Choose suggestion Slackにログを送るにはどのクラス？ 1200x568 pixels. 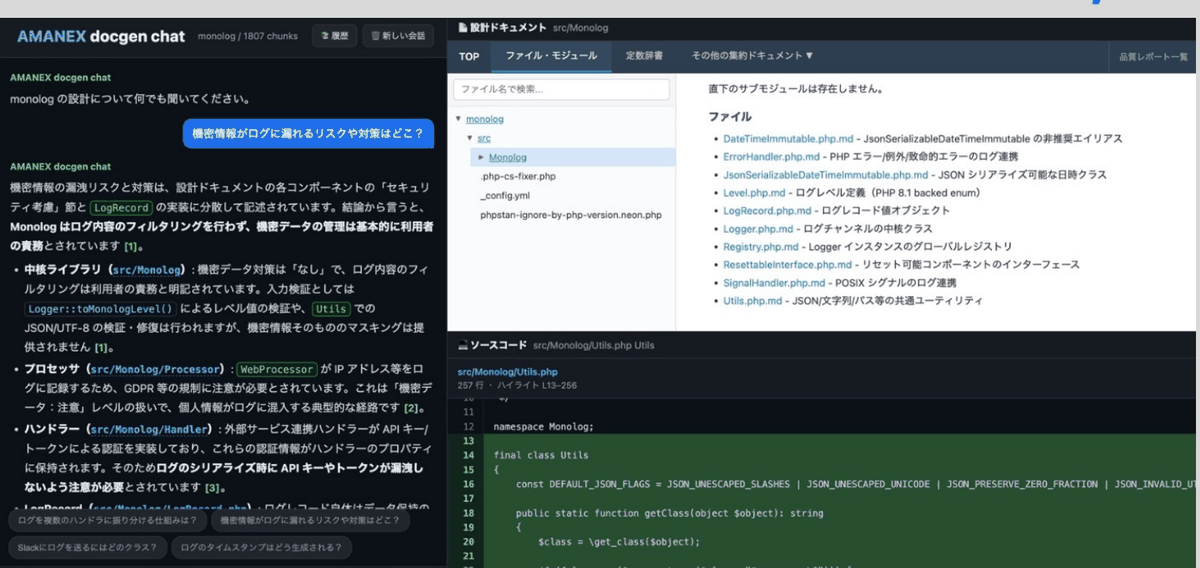click(x=88, y=547)
